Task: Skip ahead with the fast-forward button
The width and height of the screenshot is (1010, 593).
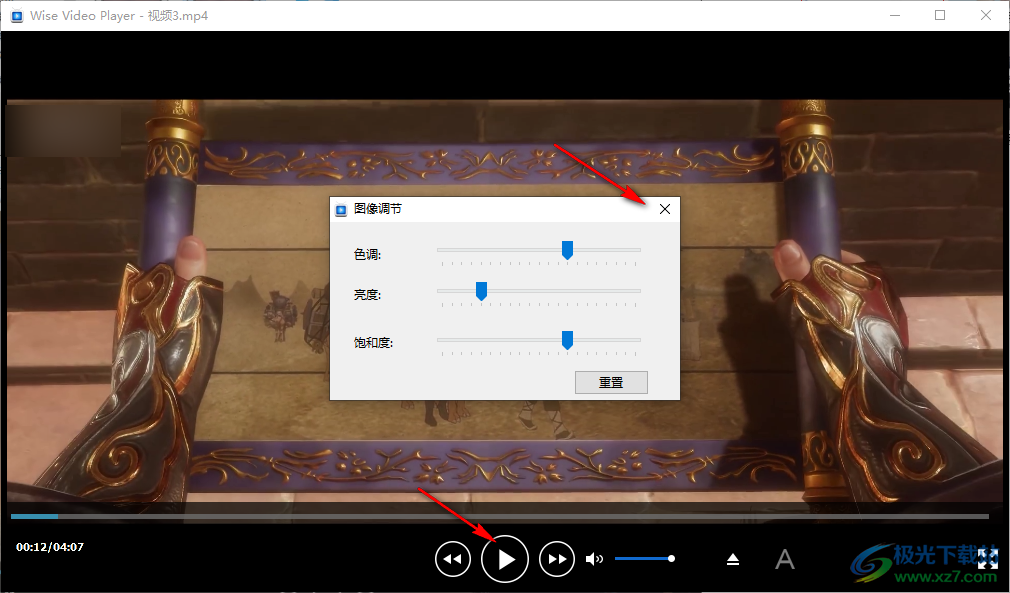Action: pyautogui.click(x=557, y=559)
